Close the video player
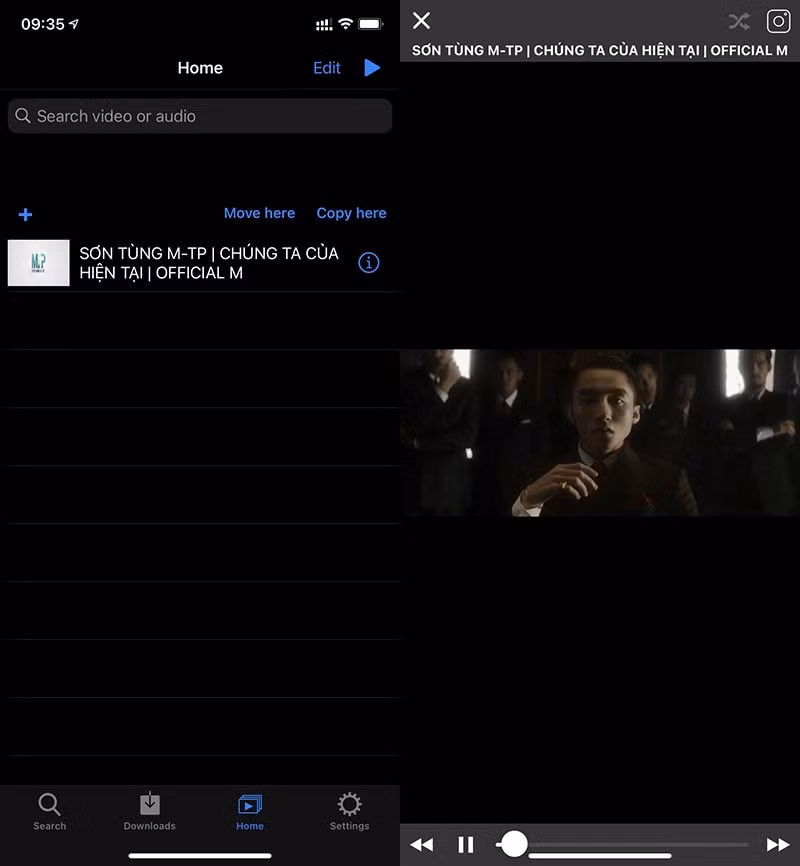Viewport: 800px width, 866px height. pyautogui.click(x=422, y=21)
